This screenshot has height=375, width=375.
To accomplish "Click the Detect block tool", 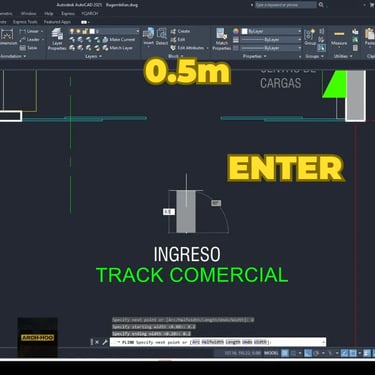I will (x=162, y=37).
